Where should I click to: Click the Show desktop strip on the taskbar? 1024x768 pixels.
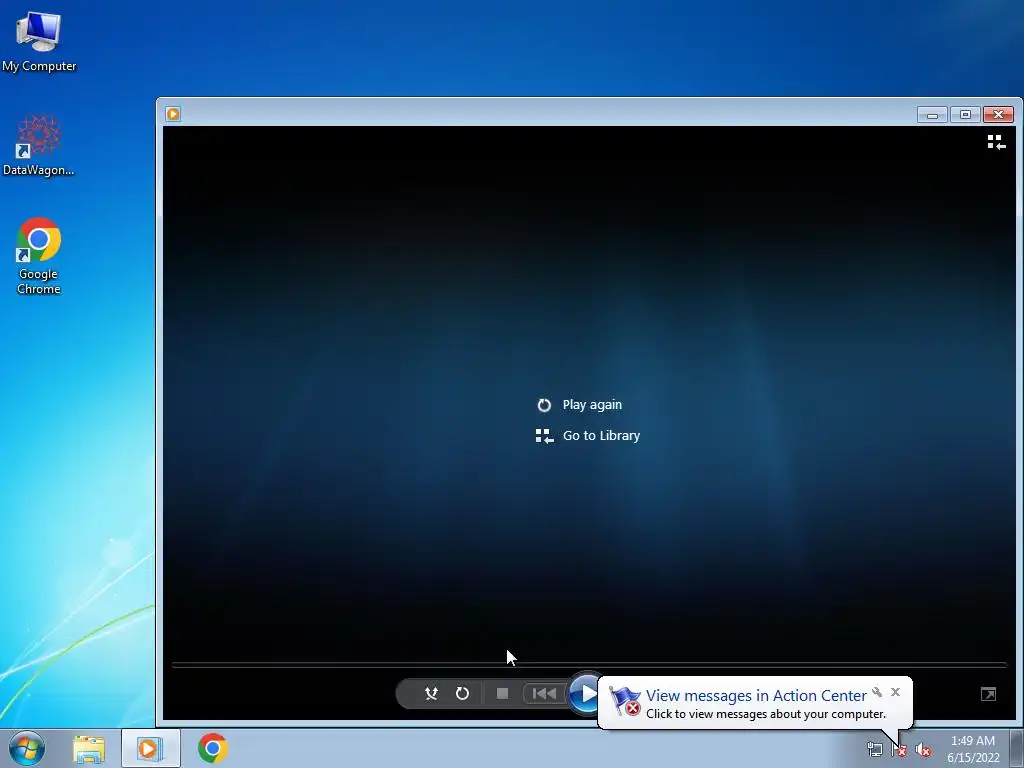(1017, 748)
